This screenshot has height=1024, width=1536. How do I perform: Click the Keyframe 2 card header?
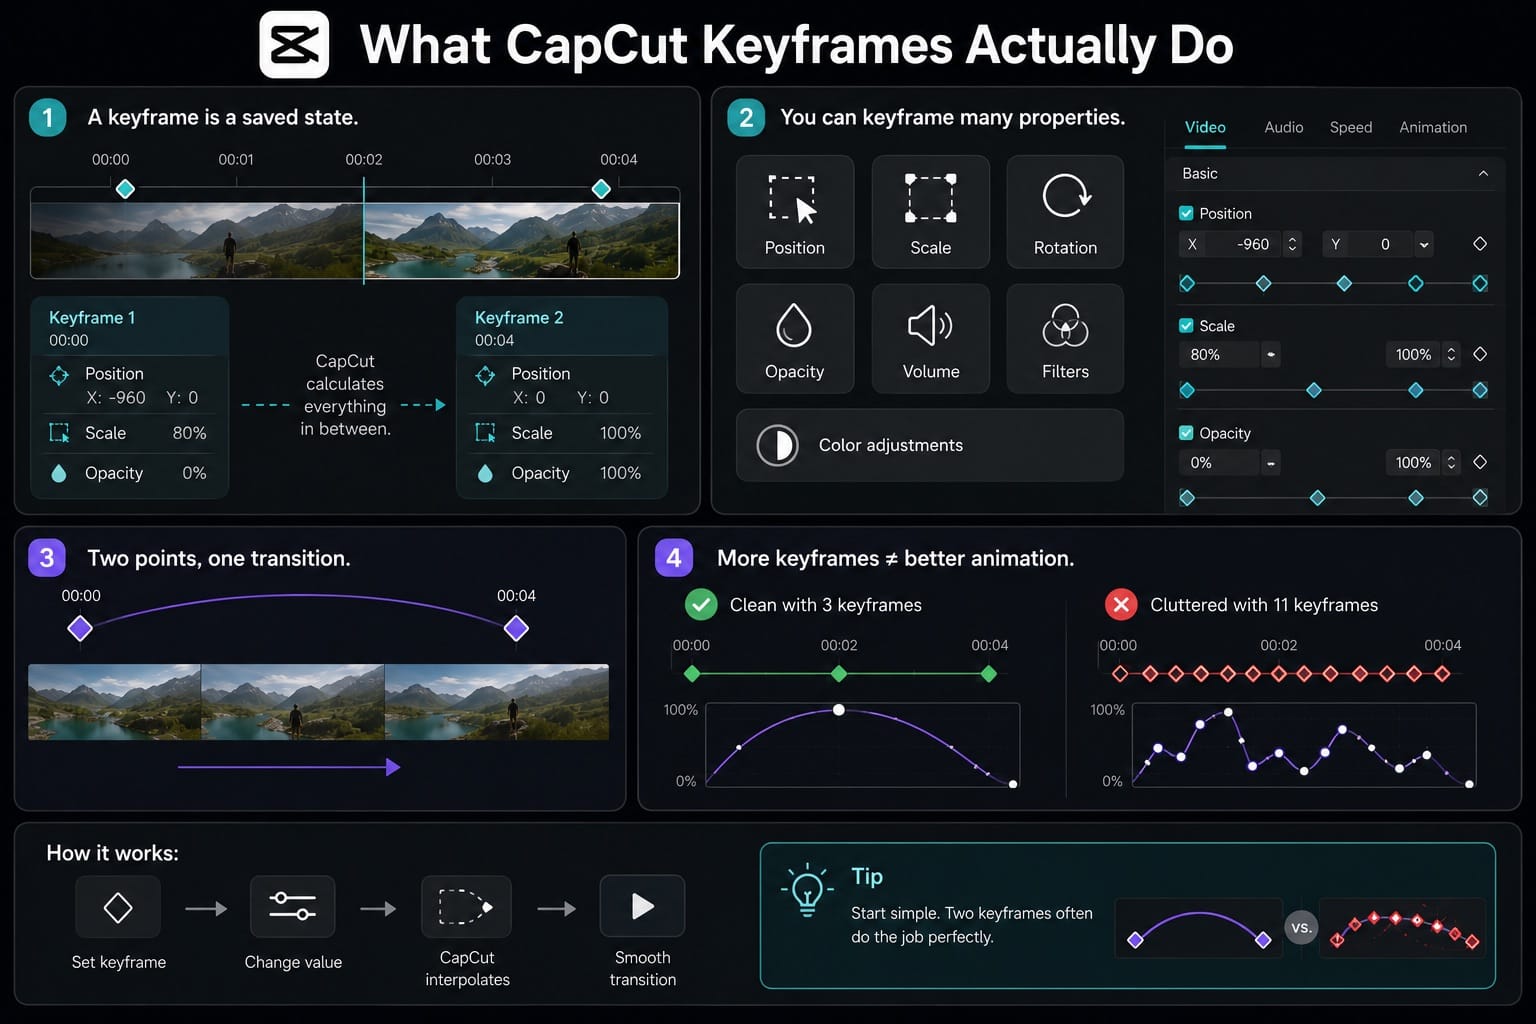pos(562,328)
